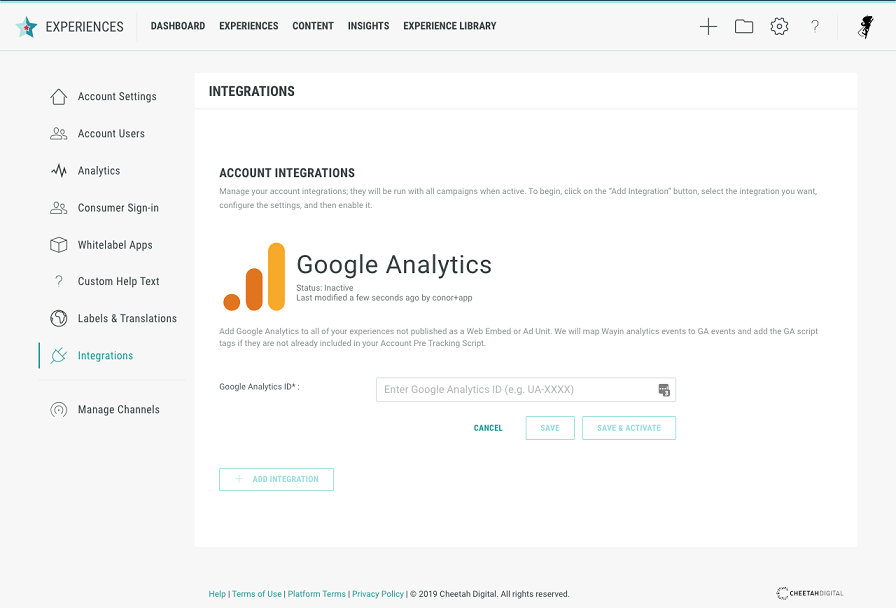896x608 pixels.
Task: Click the icon inside Analytics ID field
Action: (x=663, y=390)
